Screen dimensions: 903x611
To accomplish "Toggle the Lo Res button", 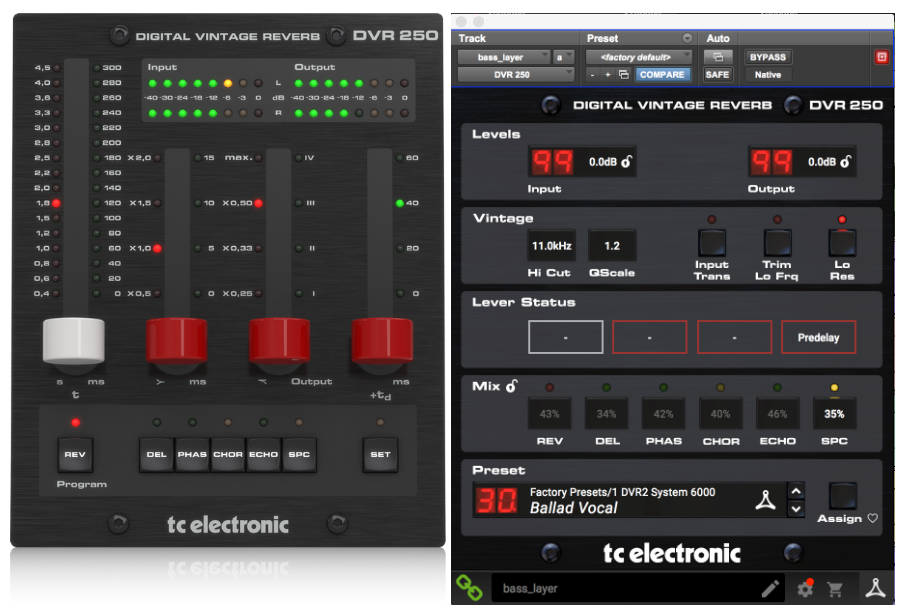I will (842, 243).
